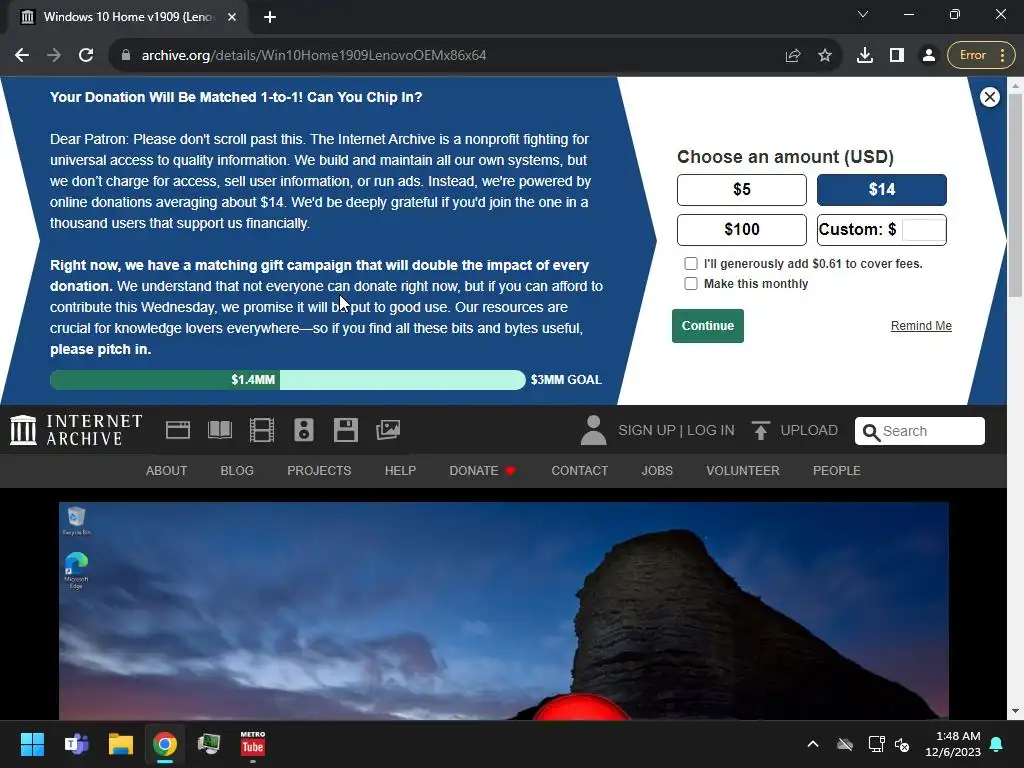The height and width of the screenshot is (768, 1024).
Task: Click the page vertical scrollbar thumb
Action: [x=1015, y=195]
